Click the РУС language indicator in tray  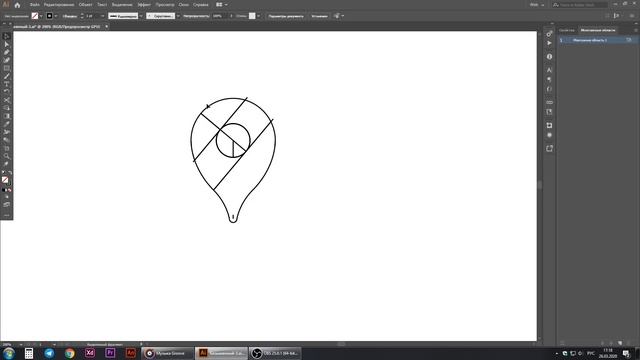pyautogui.click(x=591, y=353)
